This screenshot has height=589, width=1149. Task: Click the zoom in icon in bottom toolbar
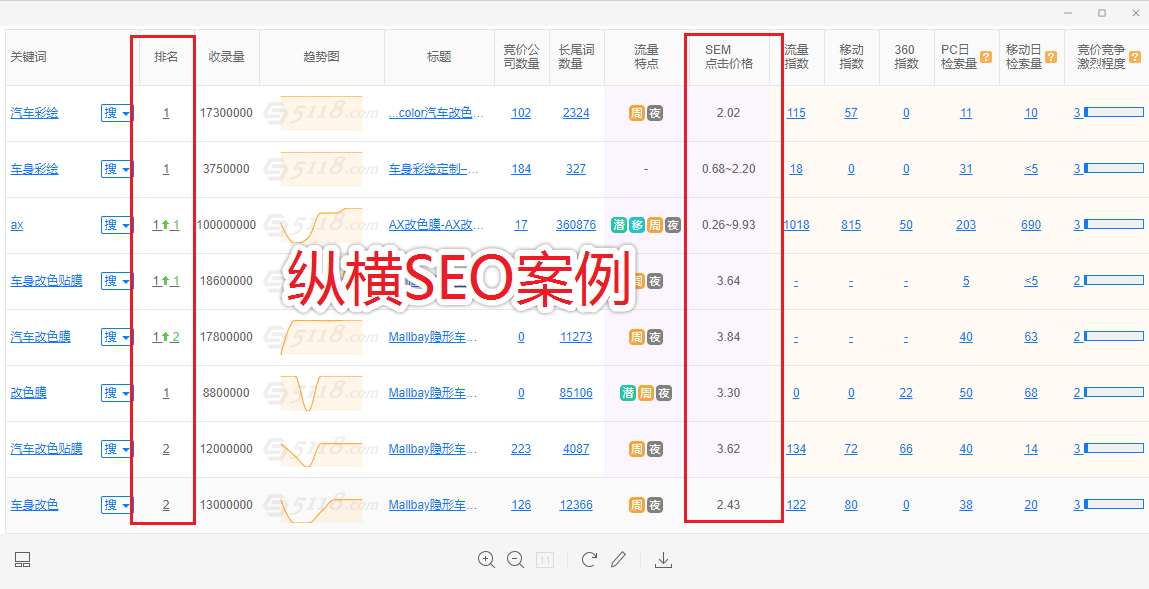tap(487, 559)
